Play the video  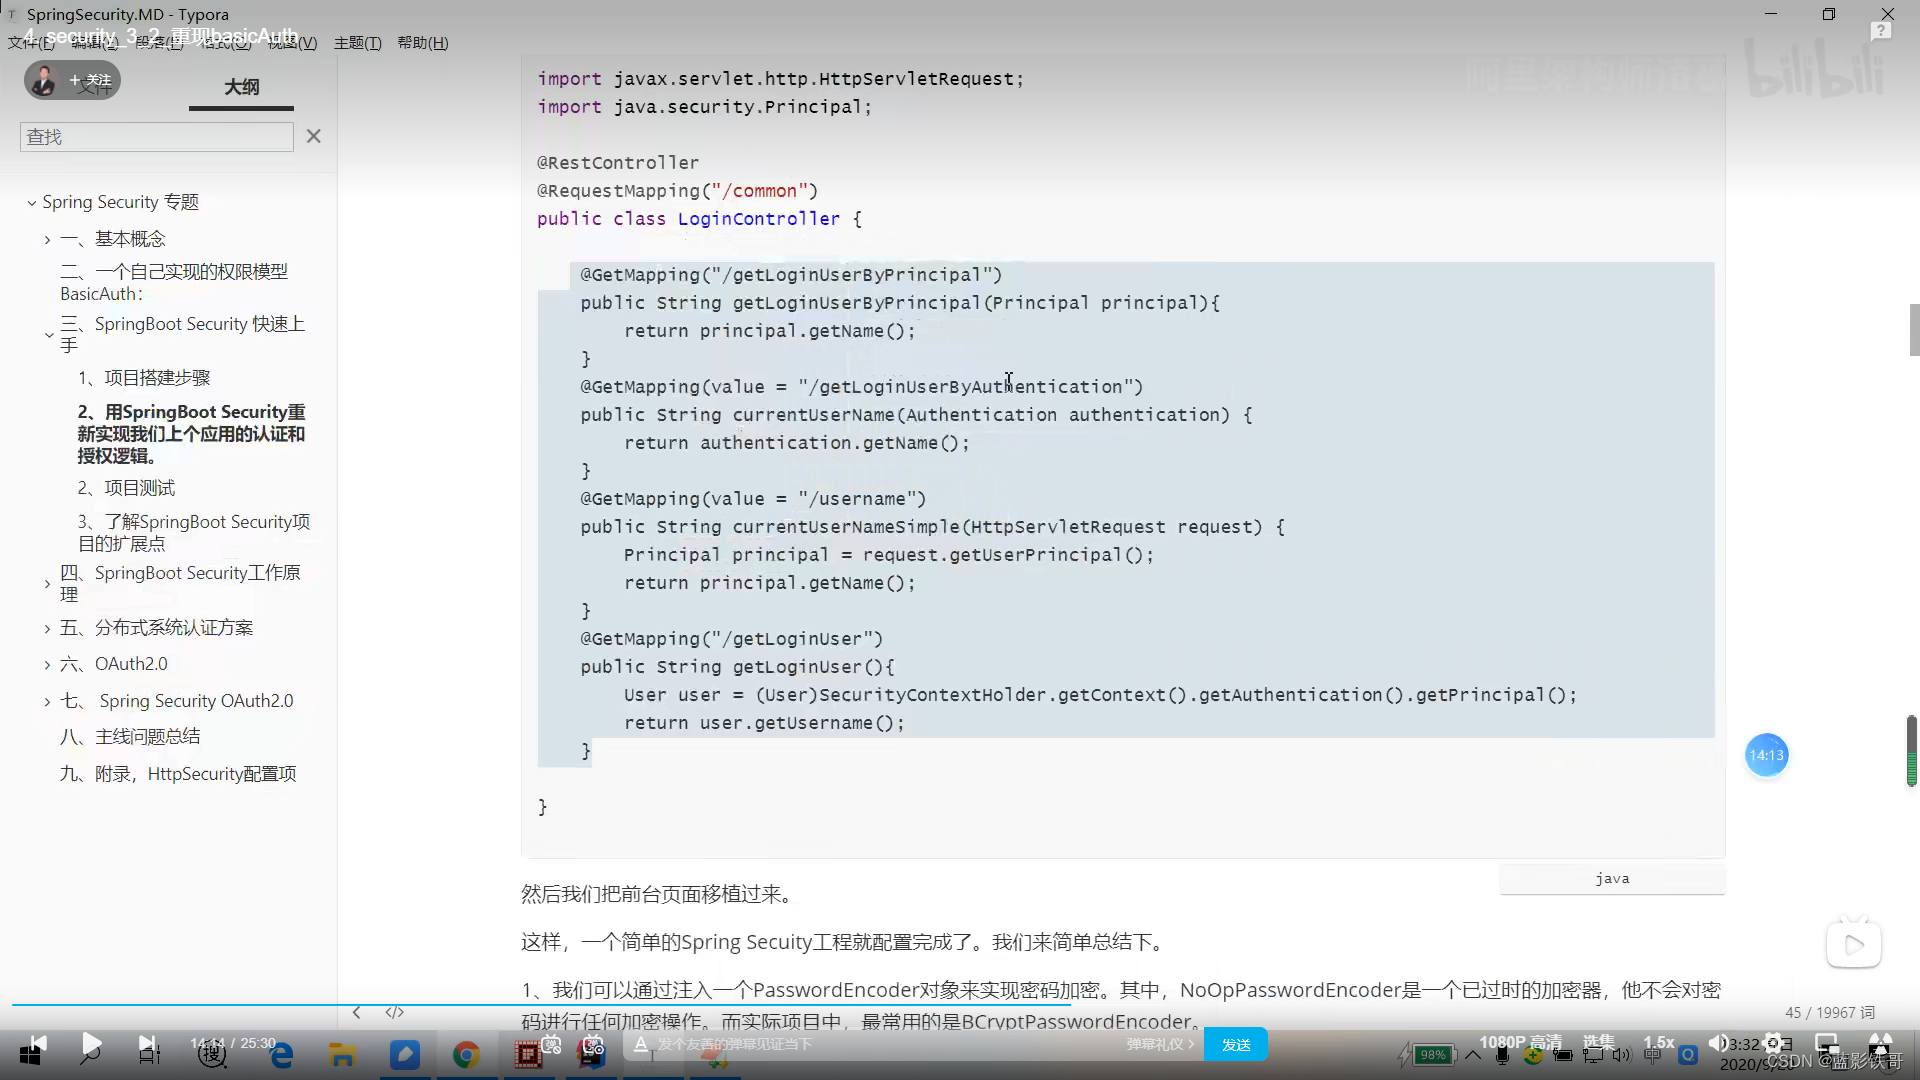pyautogui.click(x=91, y=1044)
